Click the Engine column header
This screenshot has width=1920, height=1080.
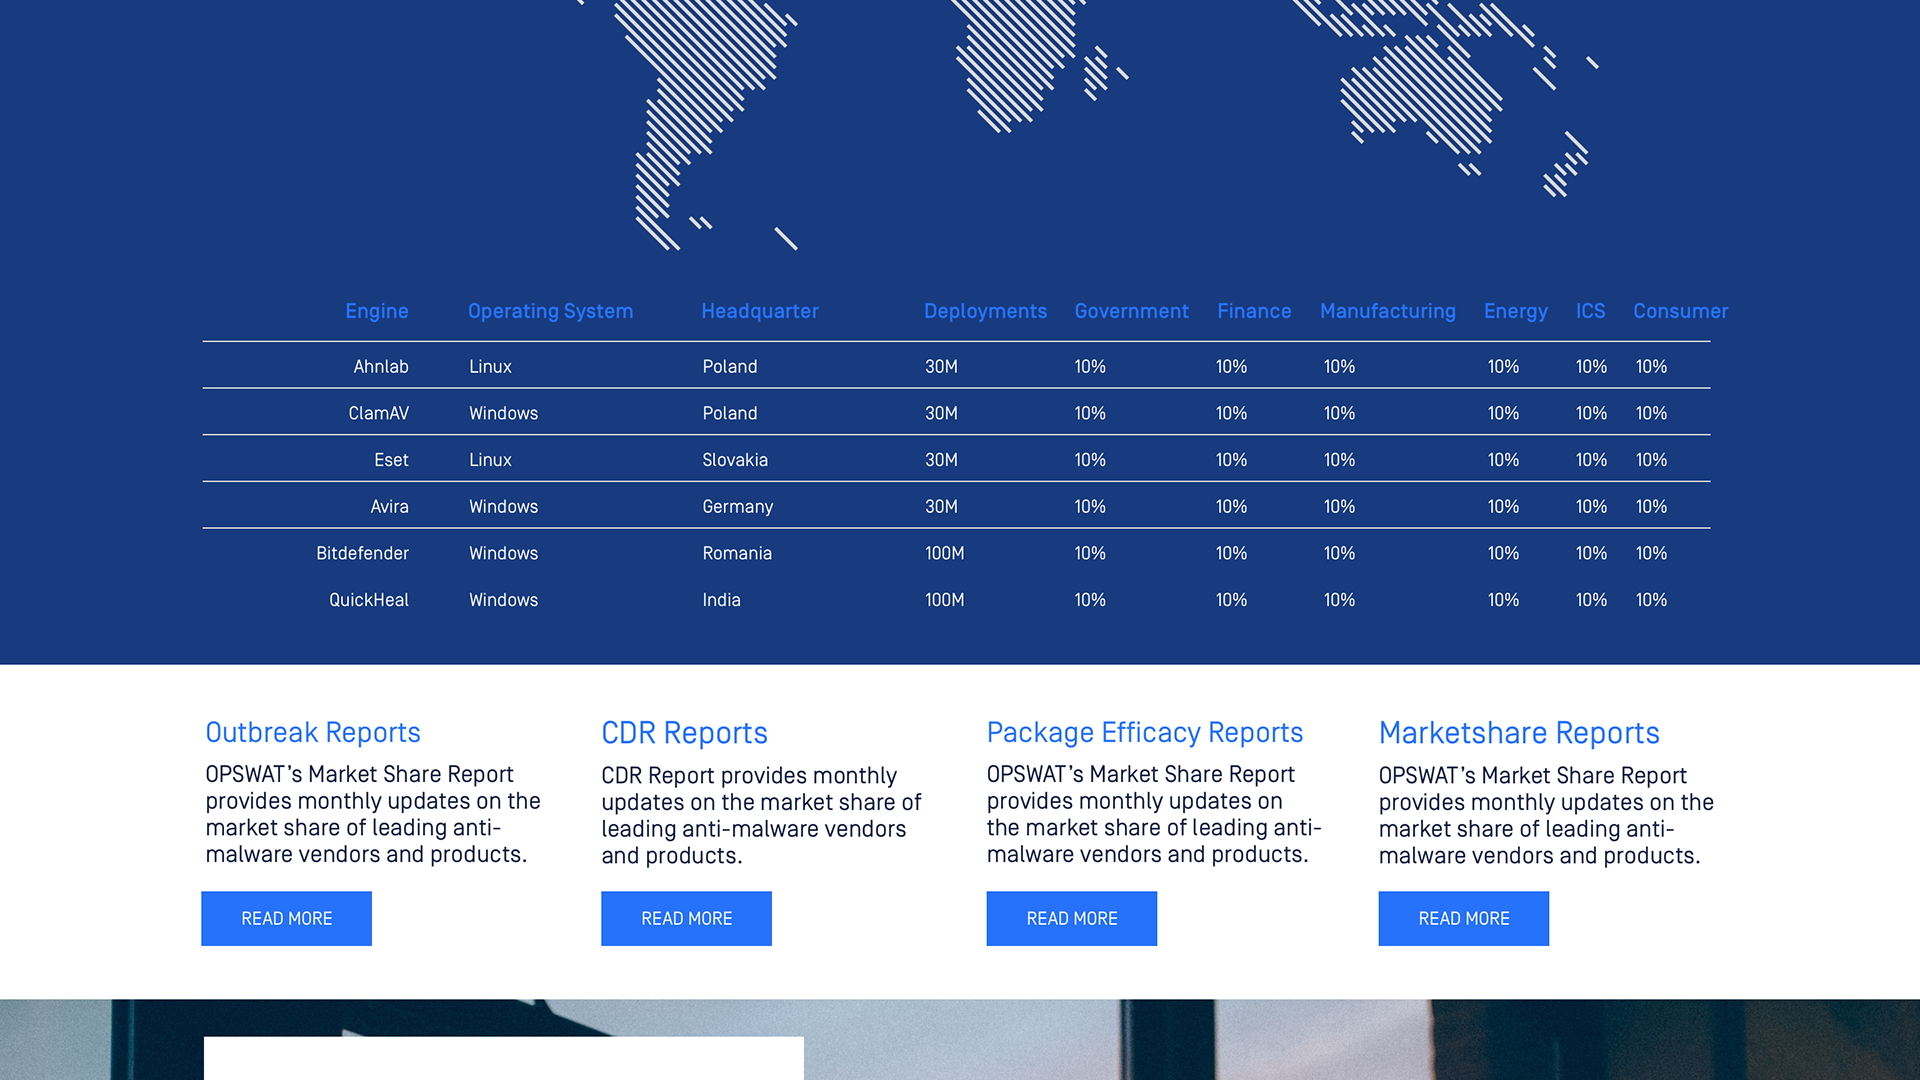click(x=376, y=311)
